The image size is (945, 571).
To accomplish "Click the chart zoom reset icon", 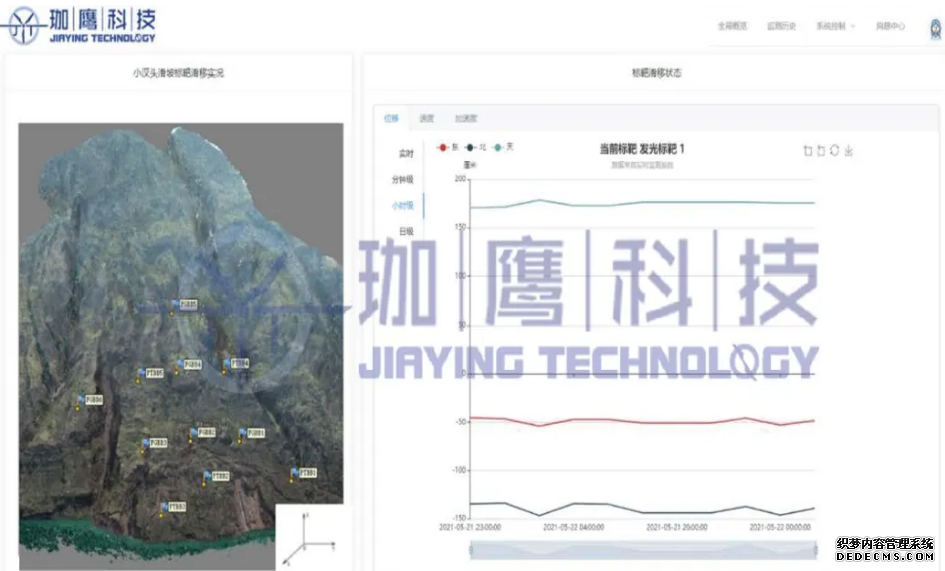I will coord(821,151).
